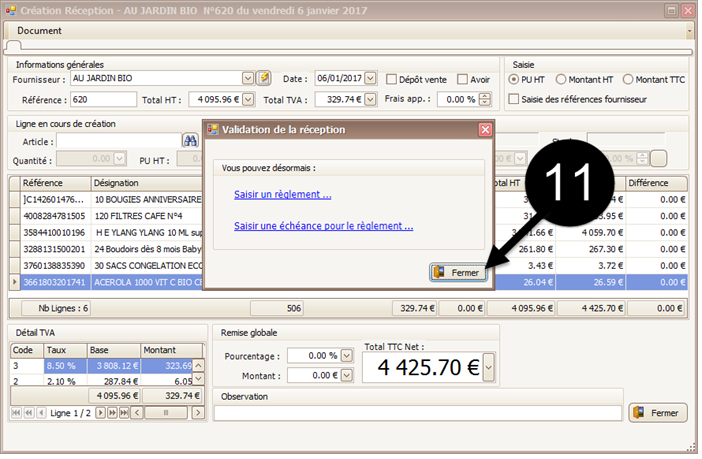Image resolution: width=702 pixels, height=459 pixels.
Task: Open the Total TTC Net dropdown arrow
Action: (x=489, y=367)
